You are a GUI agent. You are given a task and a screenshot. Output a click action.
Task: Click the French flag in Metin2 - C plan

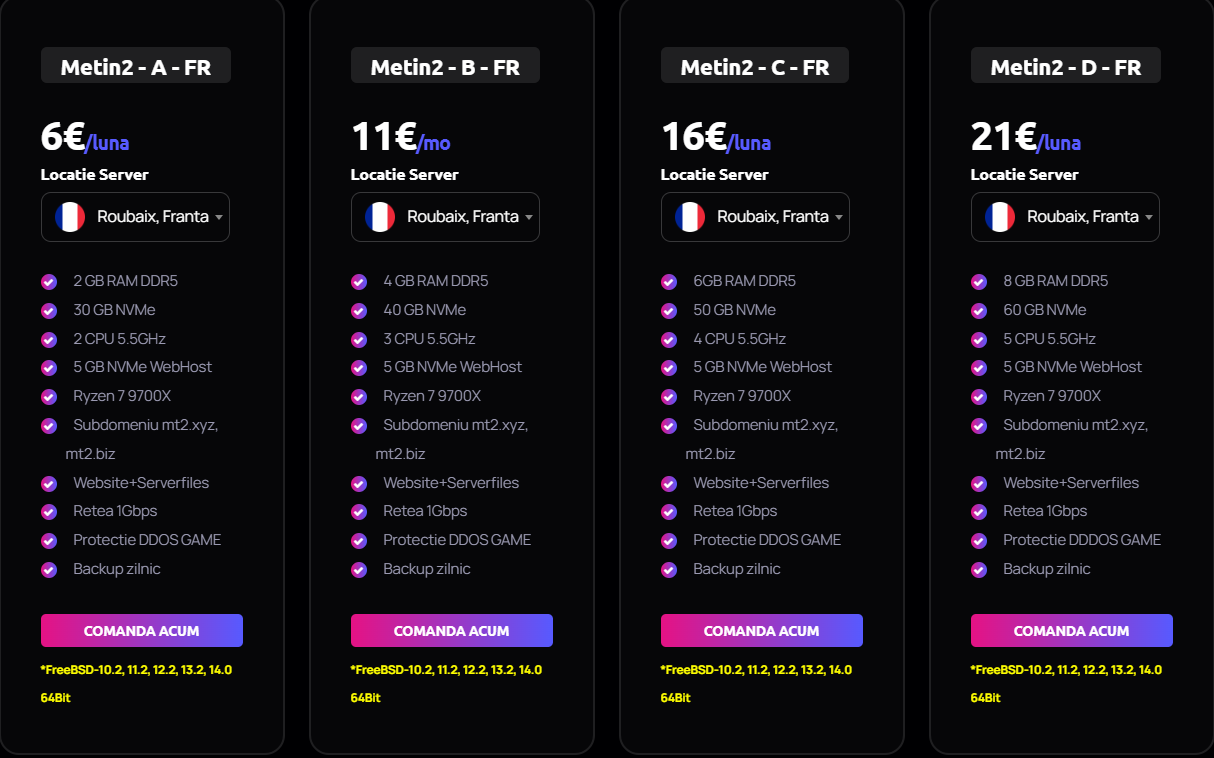point(690,217)
